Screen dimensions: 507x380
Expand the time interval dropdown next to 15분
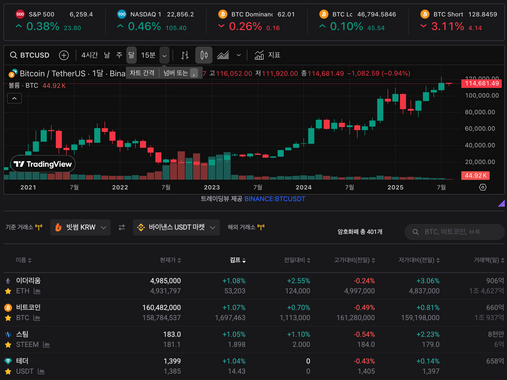click(x=164, y=55)
